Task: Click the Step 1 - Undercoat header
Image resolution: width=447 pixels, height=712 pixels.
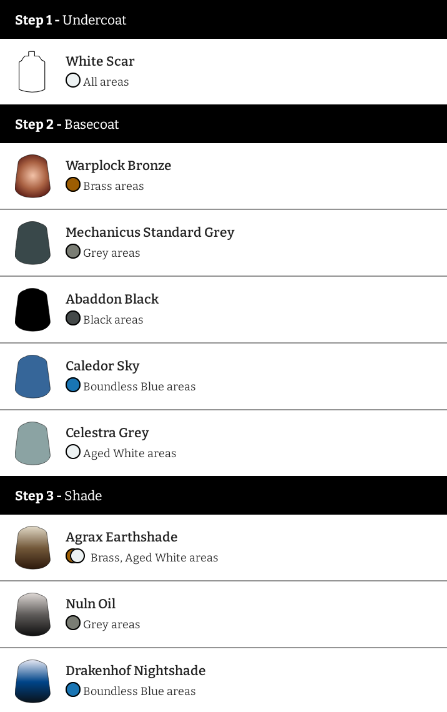Action: [224, 20]
